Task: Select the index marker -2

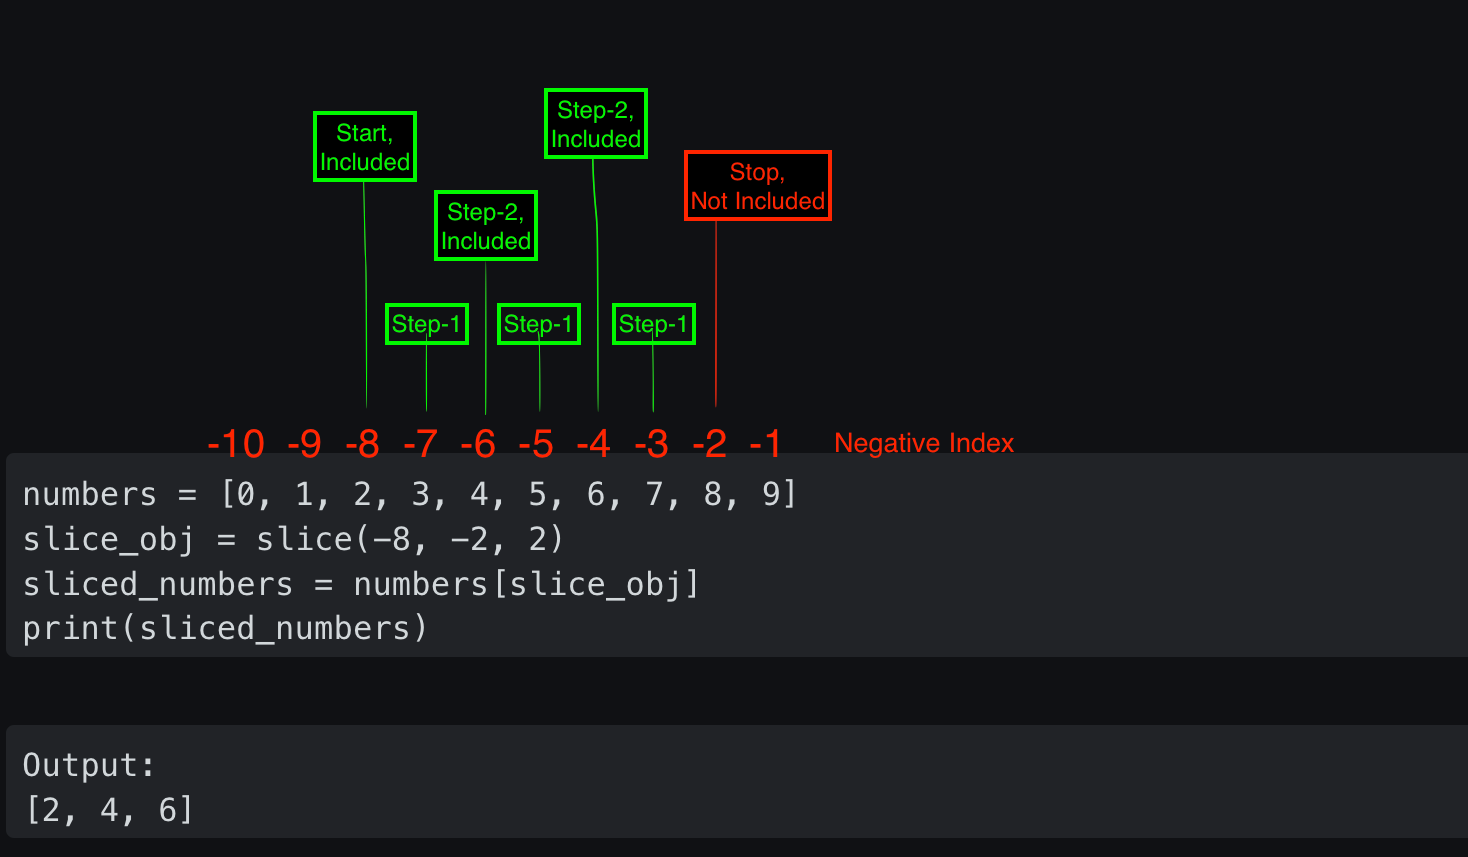Action: click(711, 443)
